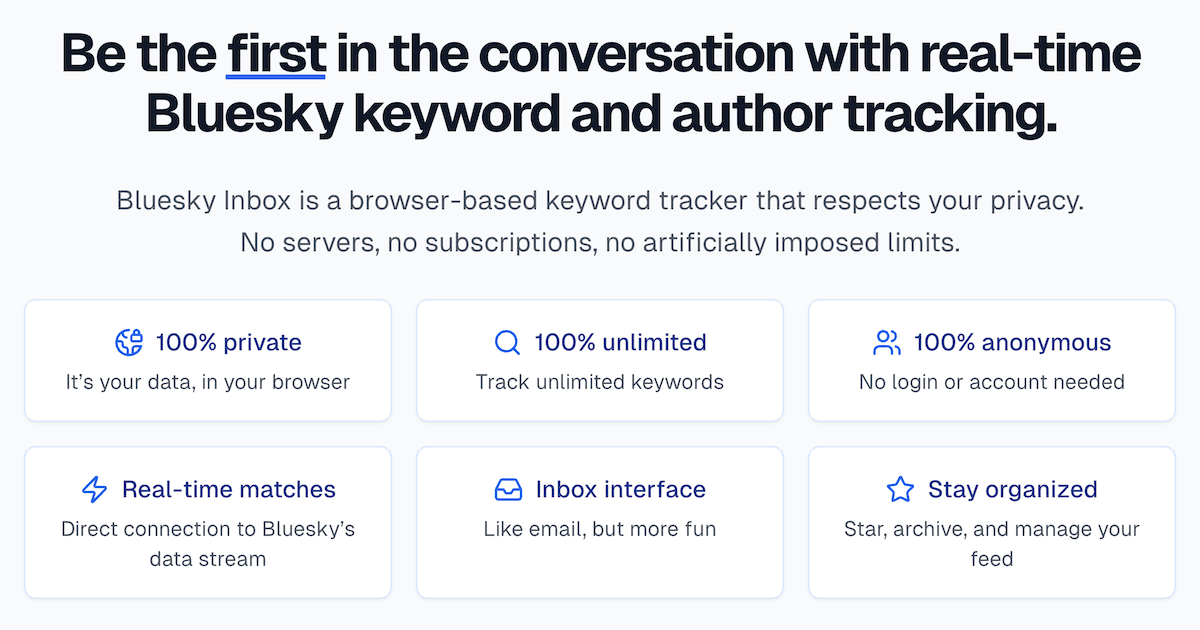The image size is (1200, 630).
Task: Select the "100% unlimited" card title
Action: point(620,343)
